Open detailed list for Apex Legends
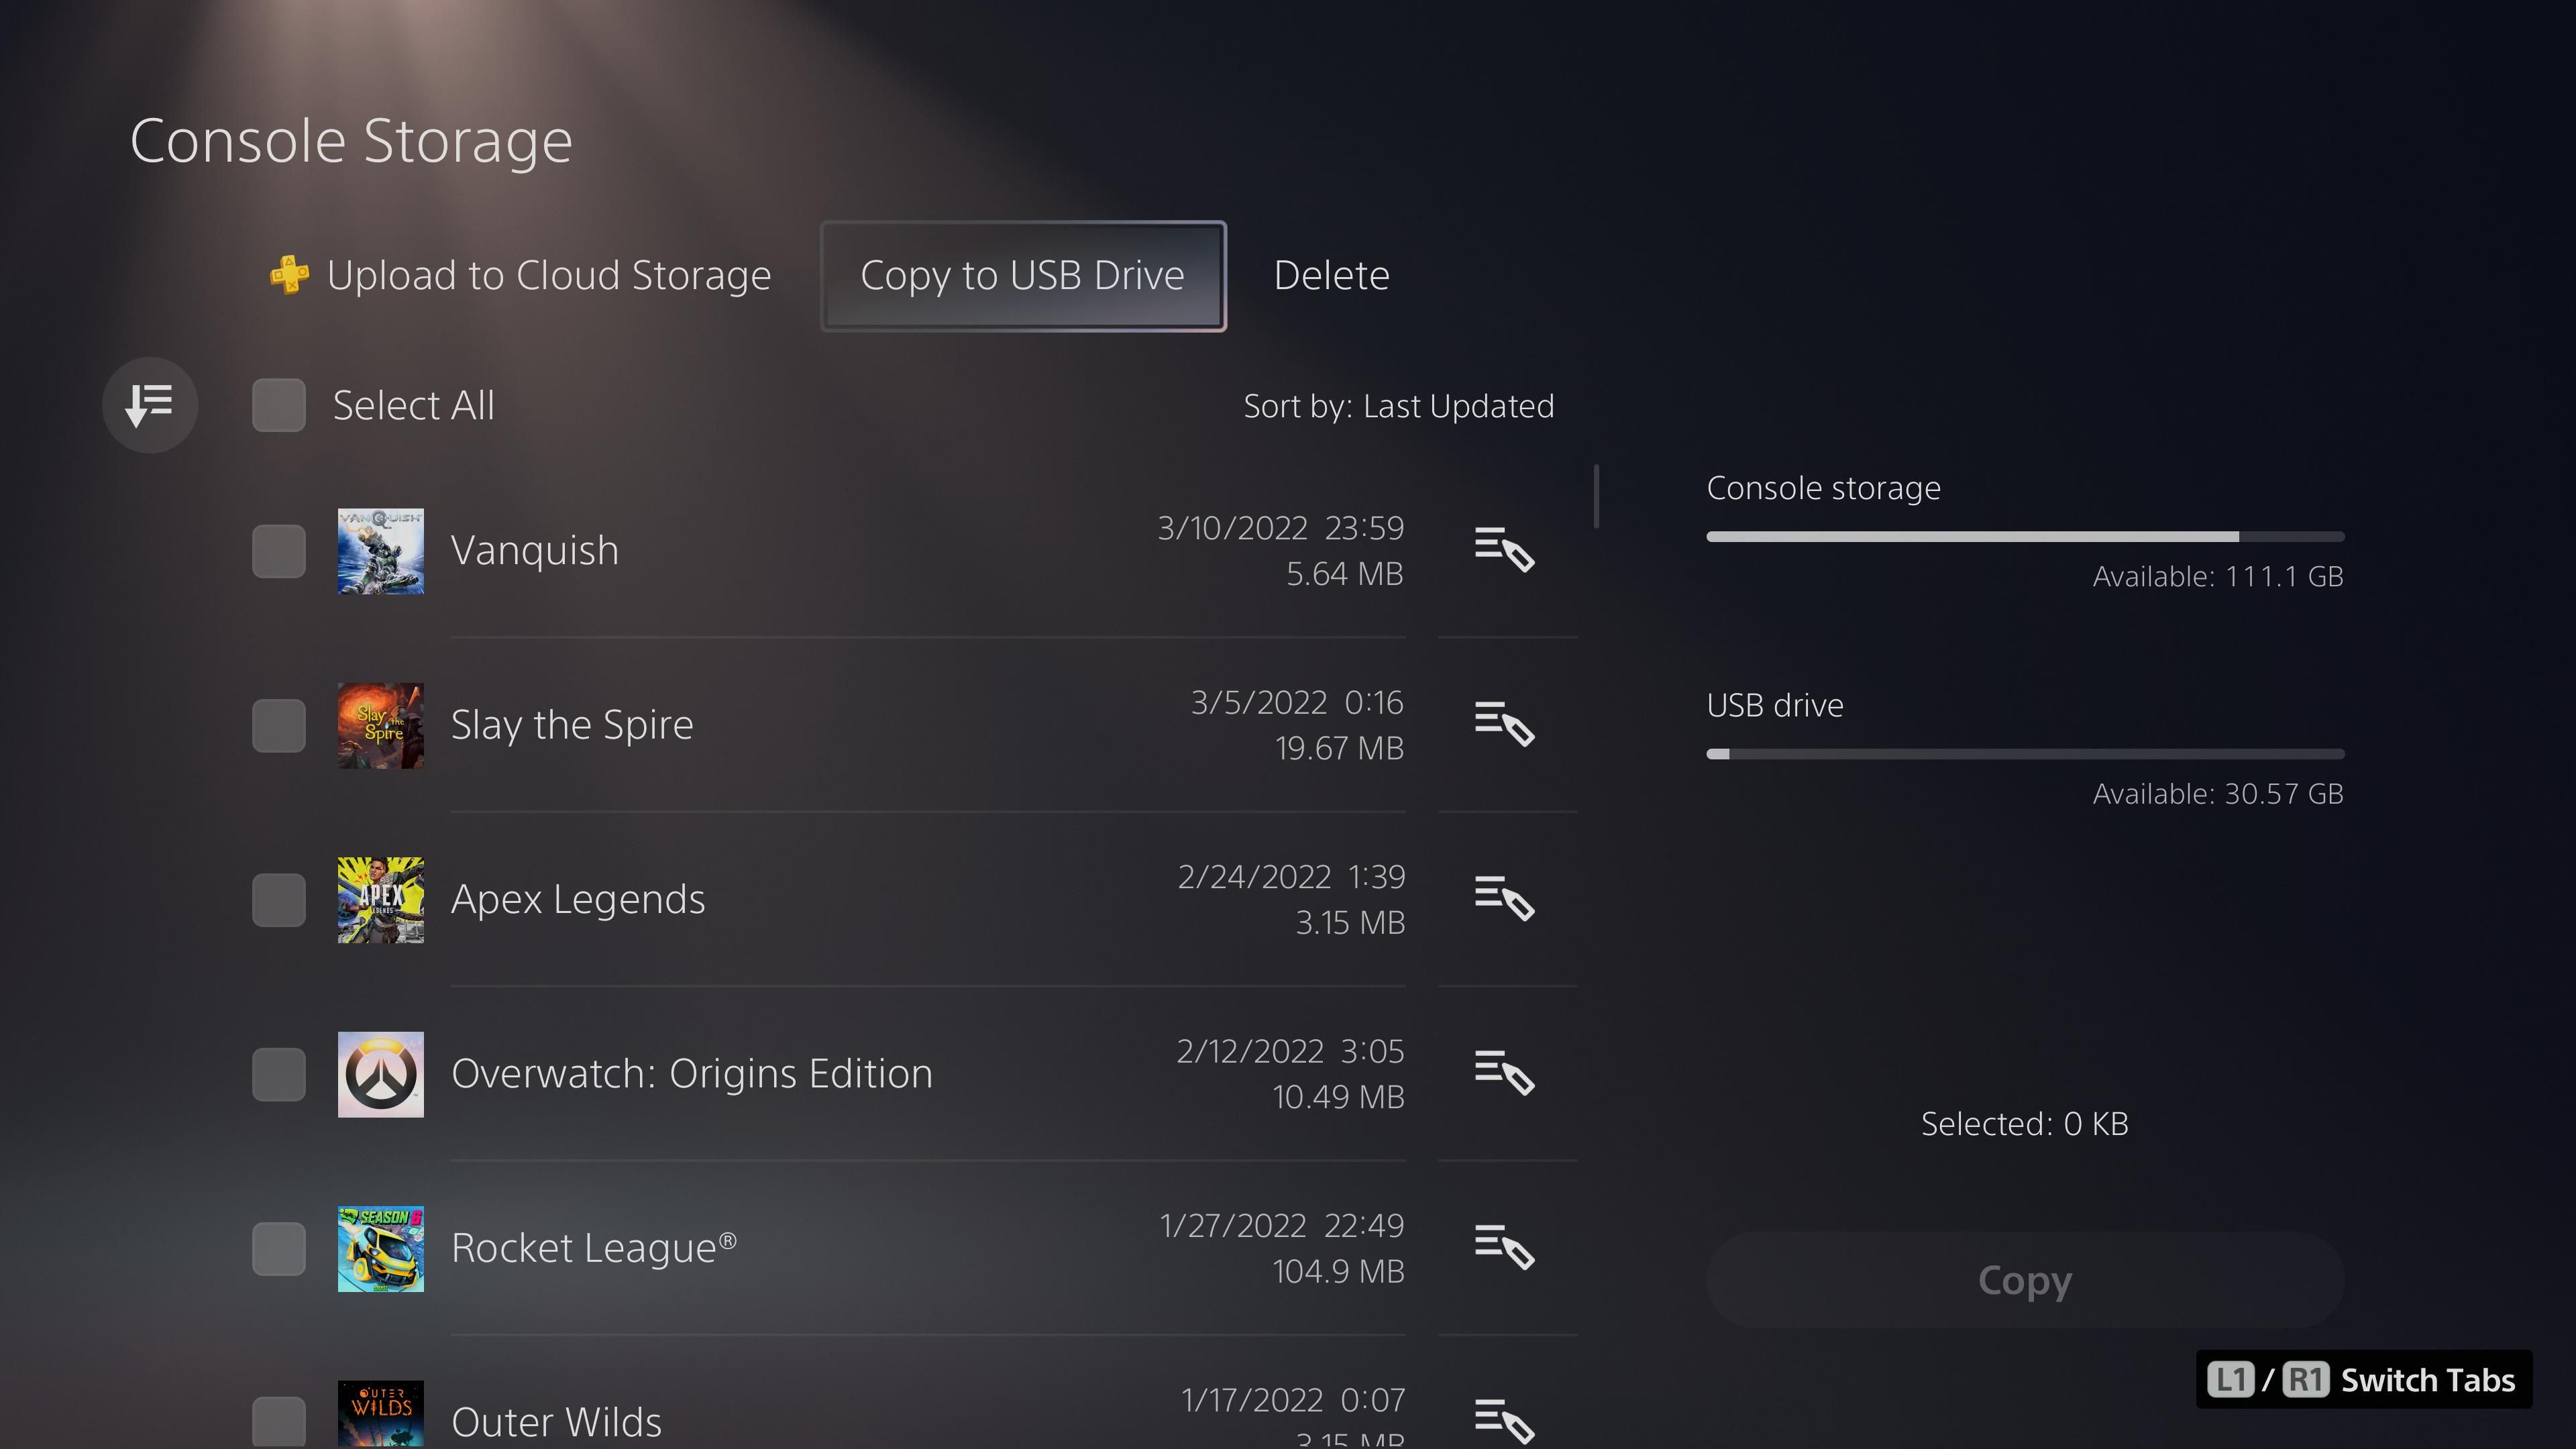 (x=1503, y=899)
